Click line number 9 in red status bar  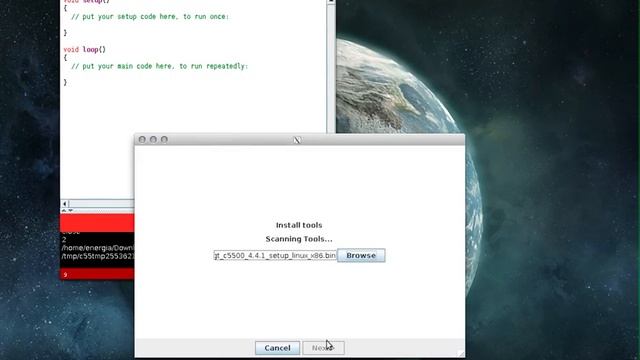coord(65,275)
